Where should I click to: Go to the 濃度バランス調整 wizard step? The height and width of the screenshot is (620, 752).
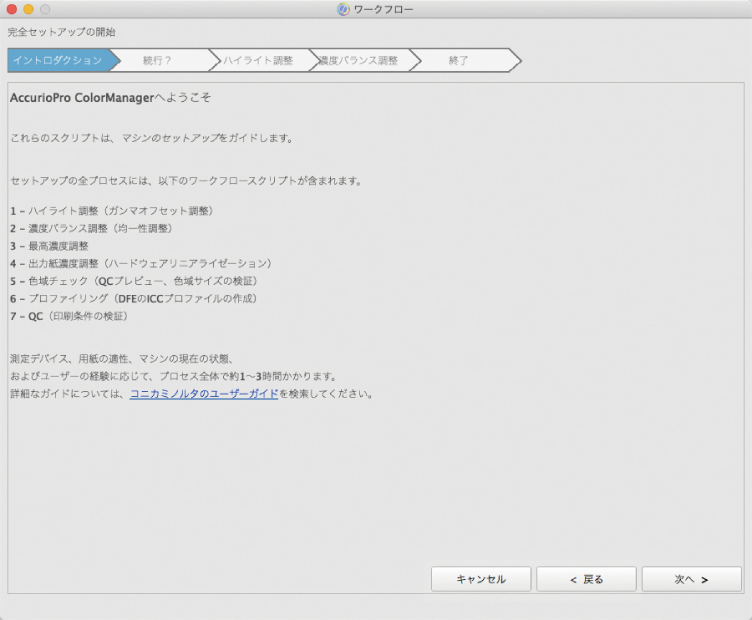pyautogui.click(x=360, y=60)
